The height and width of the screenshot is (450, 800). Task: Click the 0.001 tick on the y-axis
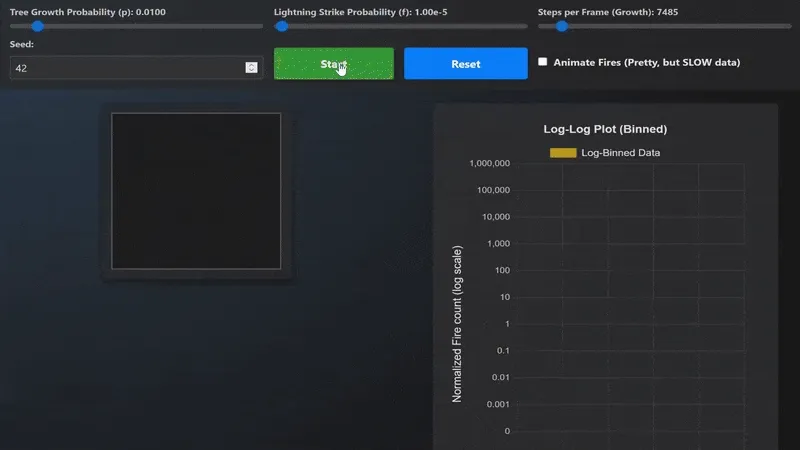pos(495,405)
